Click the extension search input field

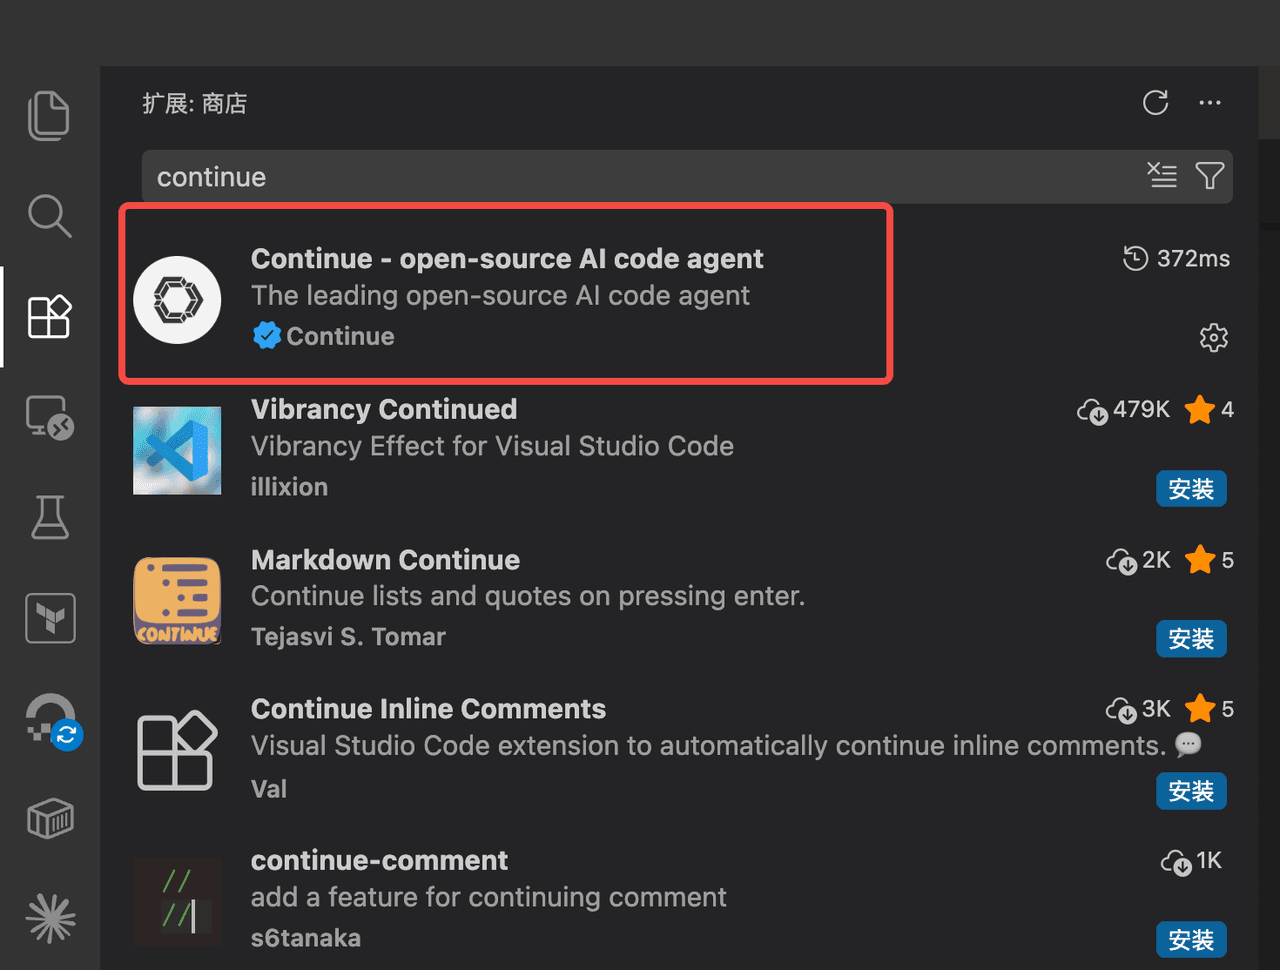(640, 177)
